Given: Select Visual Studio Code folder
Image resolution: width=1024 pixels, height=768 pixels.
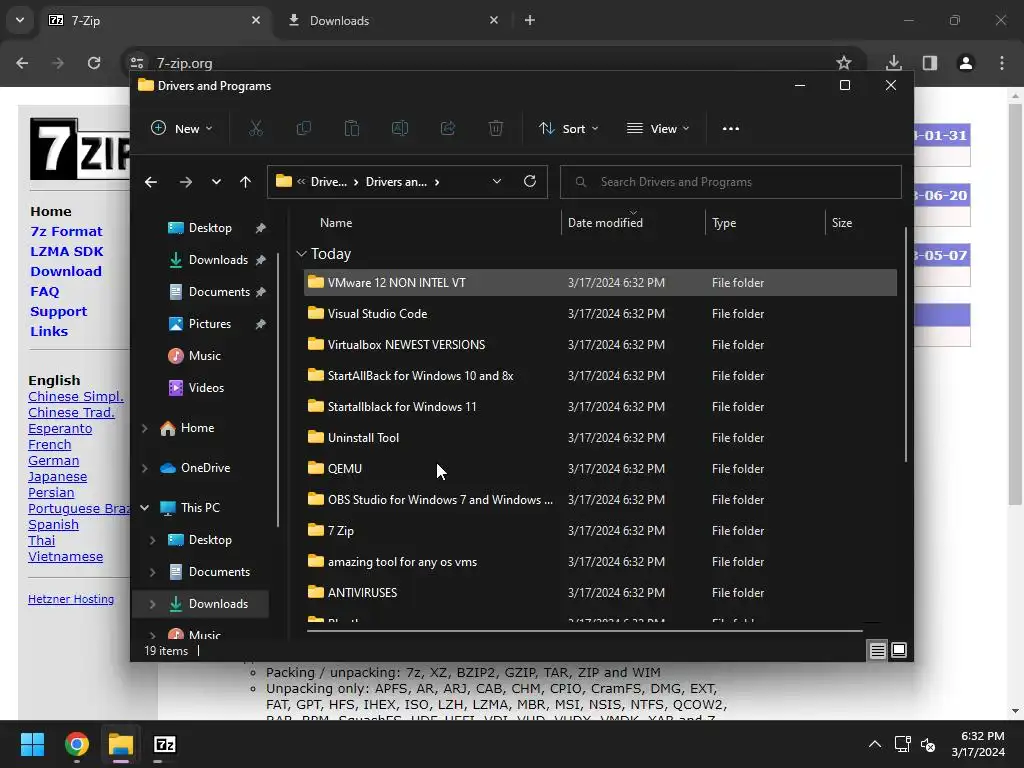Looking at the screenshot, I should coord(600,313).
